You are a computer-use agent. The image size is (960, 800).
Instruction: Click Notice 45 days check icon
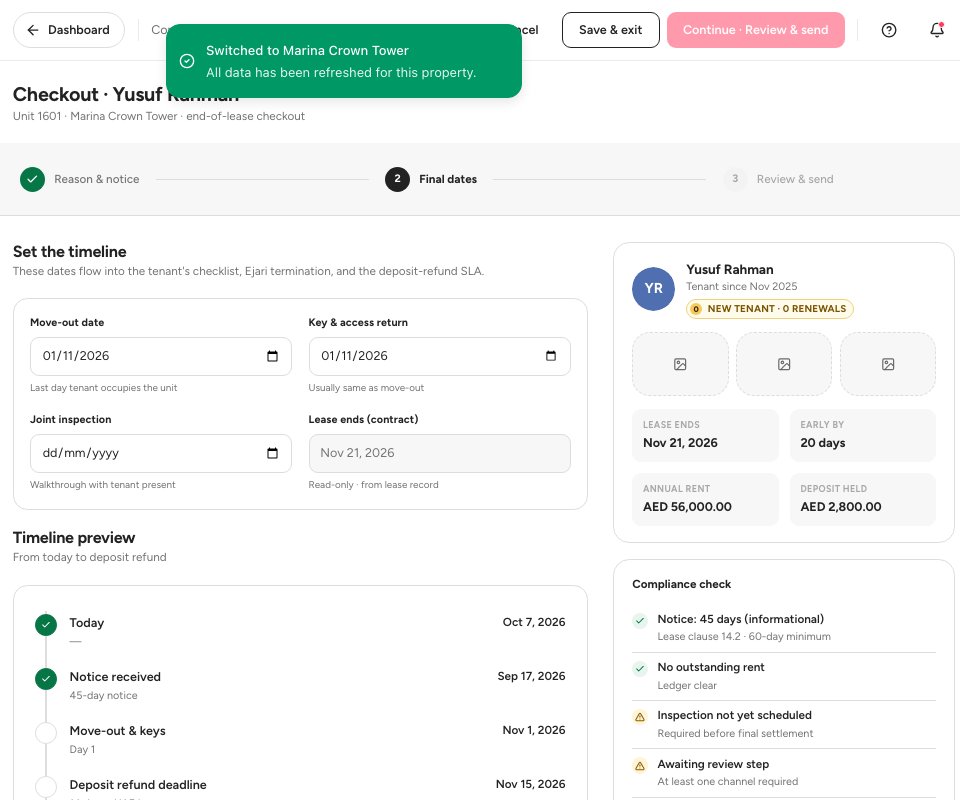pos(640,621)
